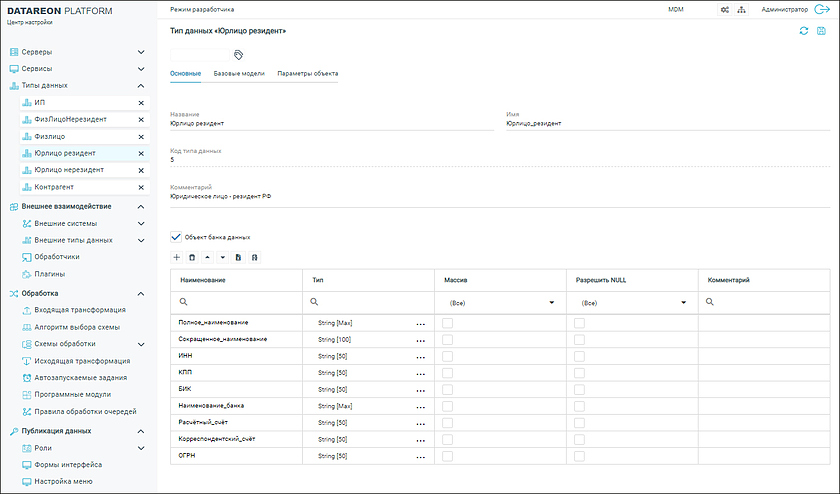
Task: Uncheck the Объект банка данных checkbox
Action: point(177,237)
